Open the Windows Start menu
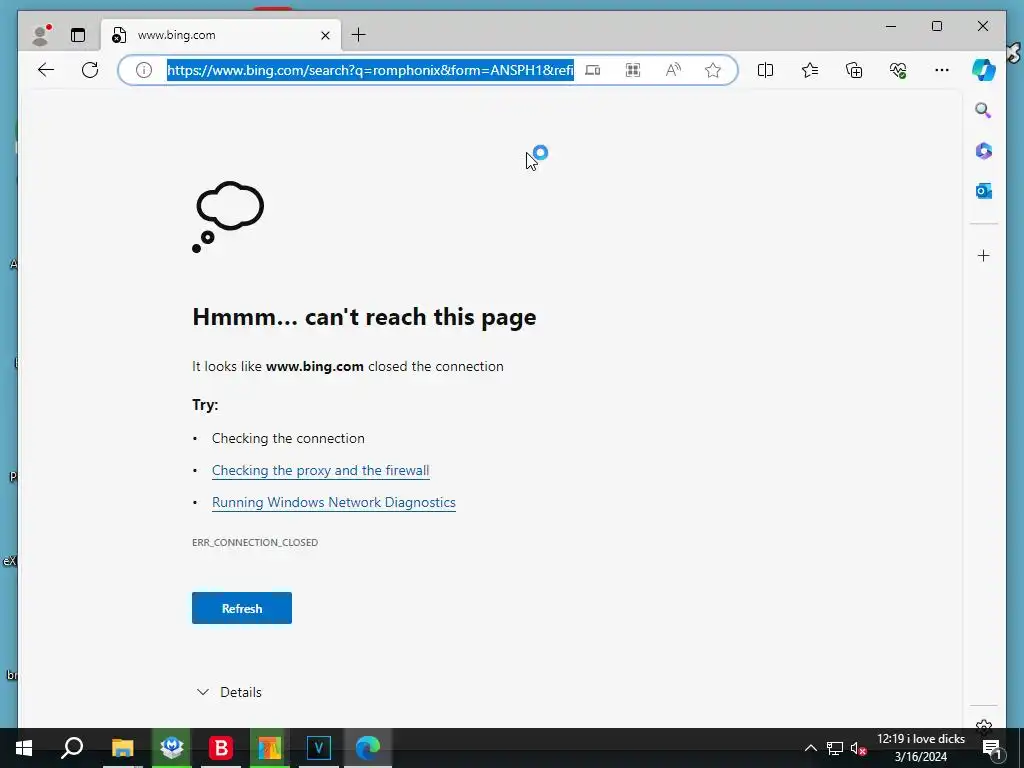1024x768 pixels. pos(24,748)
